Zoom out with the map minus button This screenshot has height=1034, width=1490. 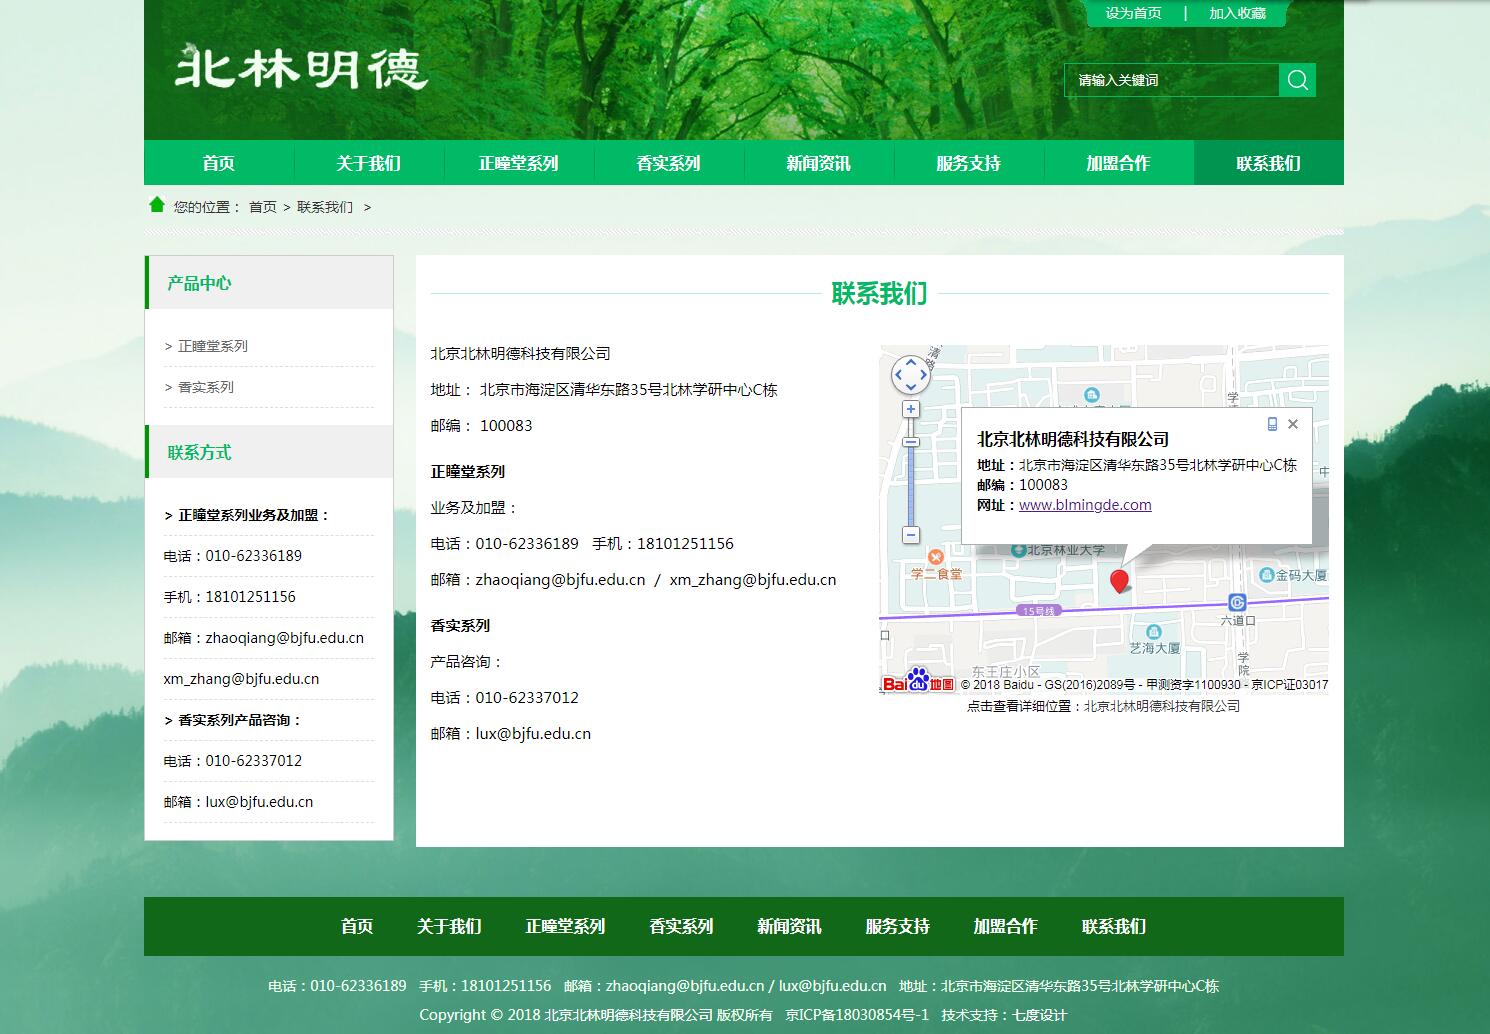point(911,535)
